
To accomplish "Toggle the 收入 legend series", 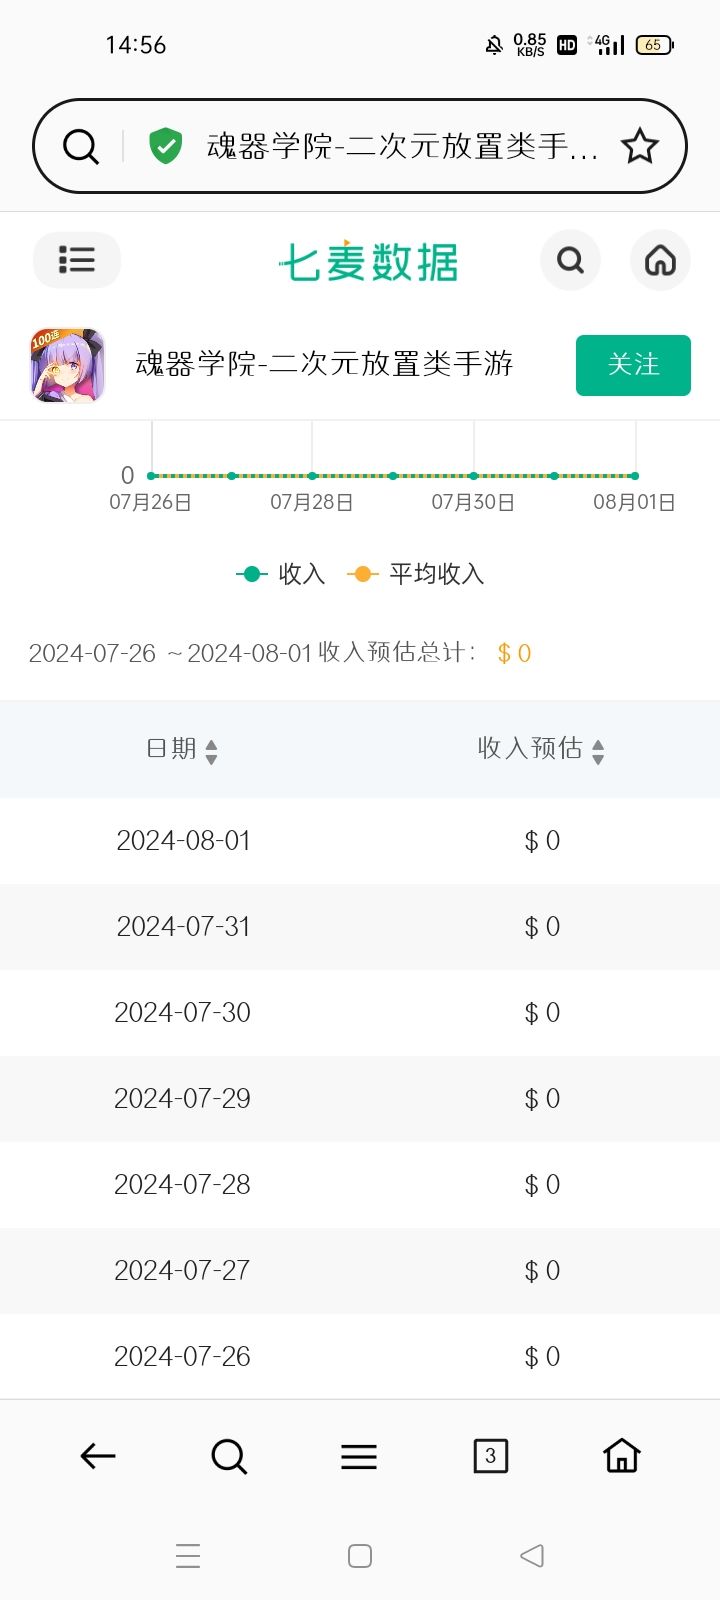I will click(280, 574).
